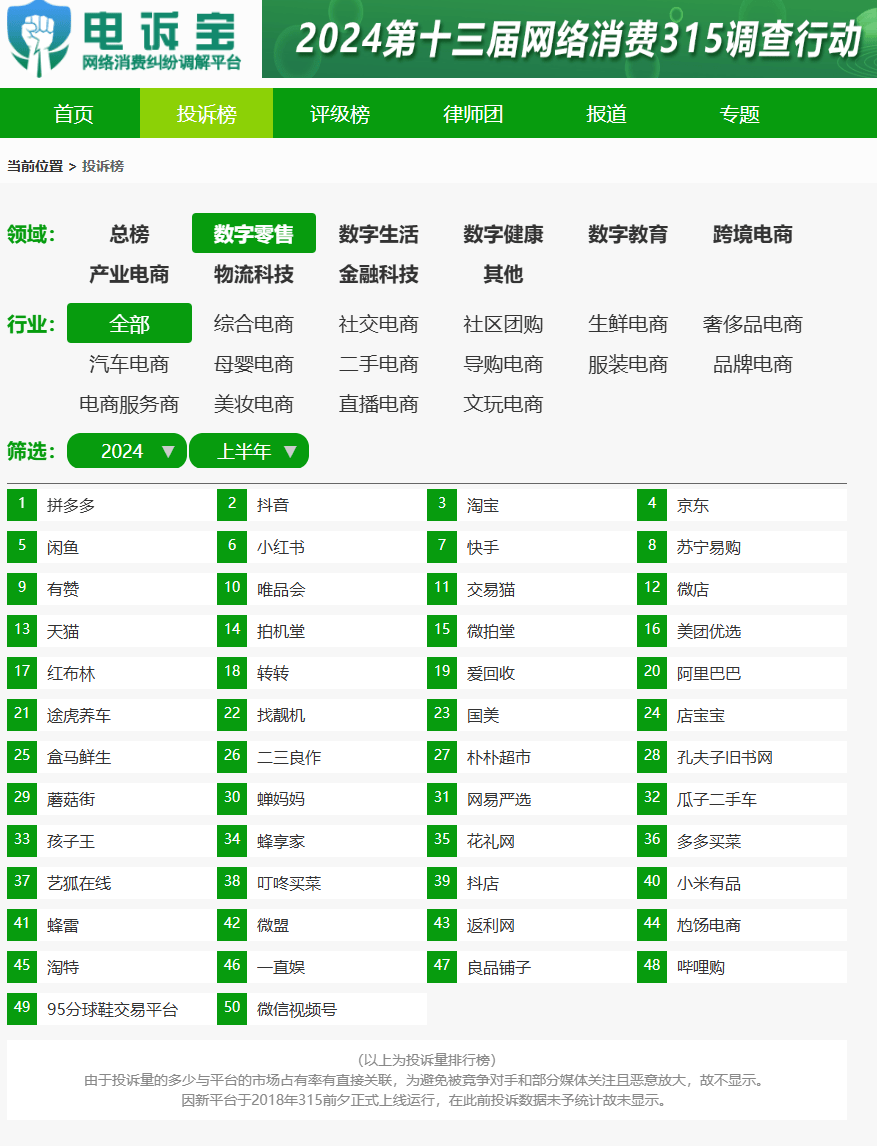Filter by 服装电商 industry
The image size is (877, 1146).
[628, 363]
